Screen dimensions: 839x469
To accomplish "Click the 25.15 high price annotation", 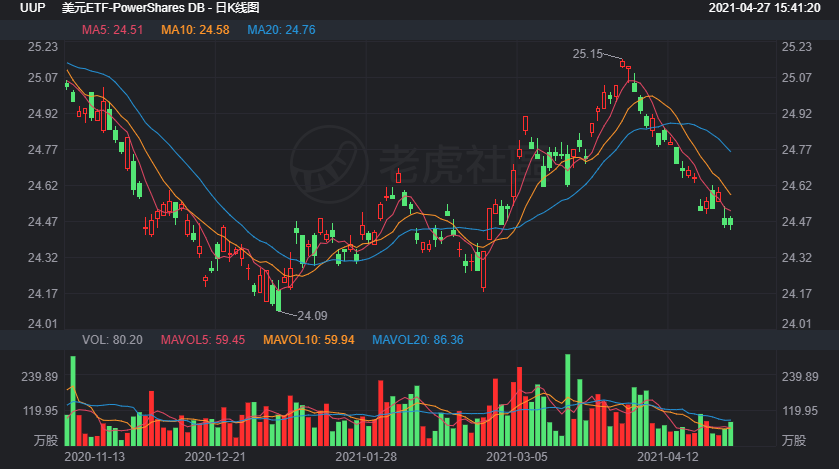I will 588,54.
